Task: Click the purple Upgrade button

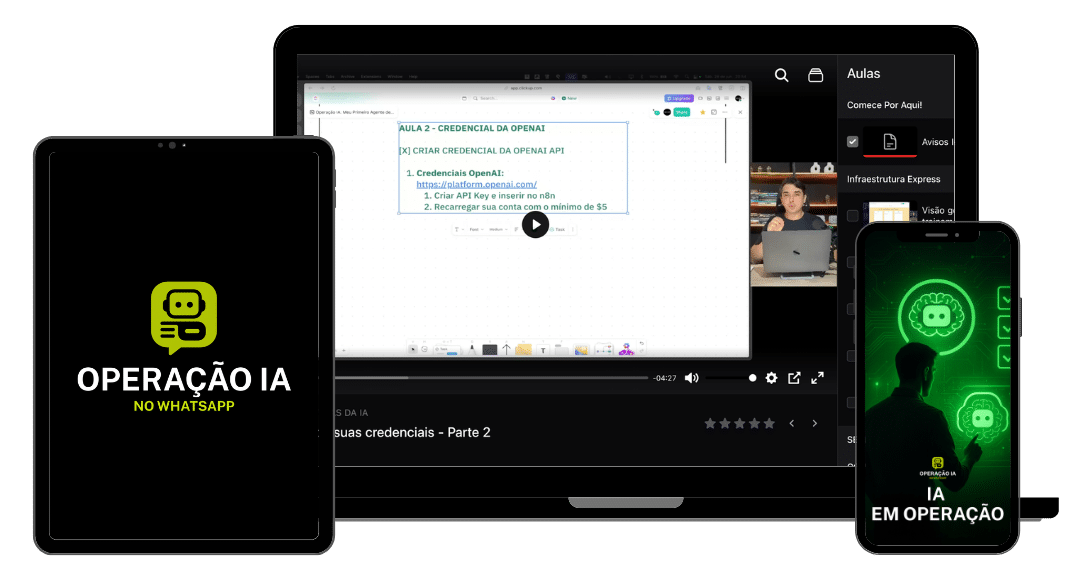Action: [679, 98]
